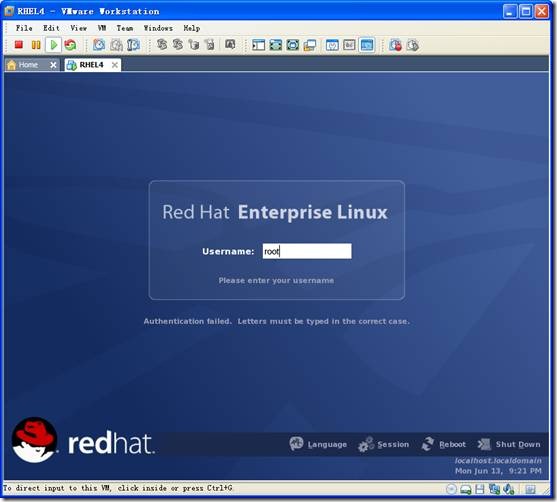Show the summary view toolbar icon
Viewport: 557px width, 502px height.
click(x=332, y=45)
